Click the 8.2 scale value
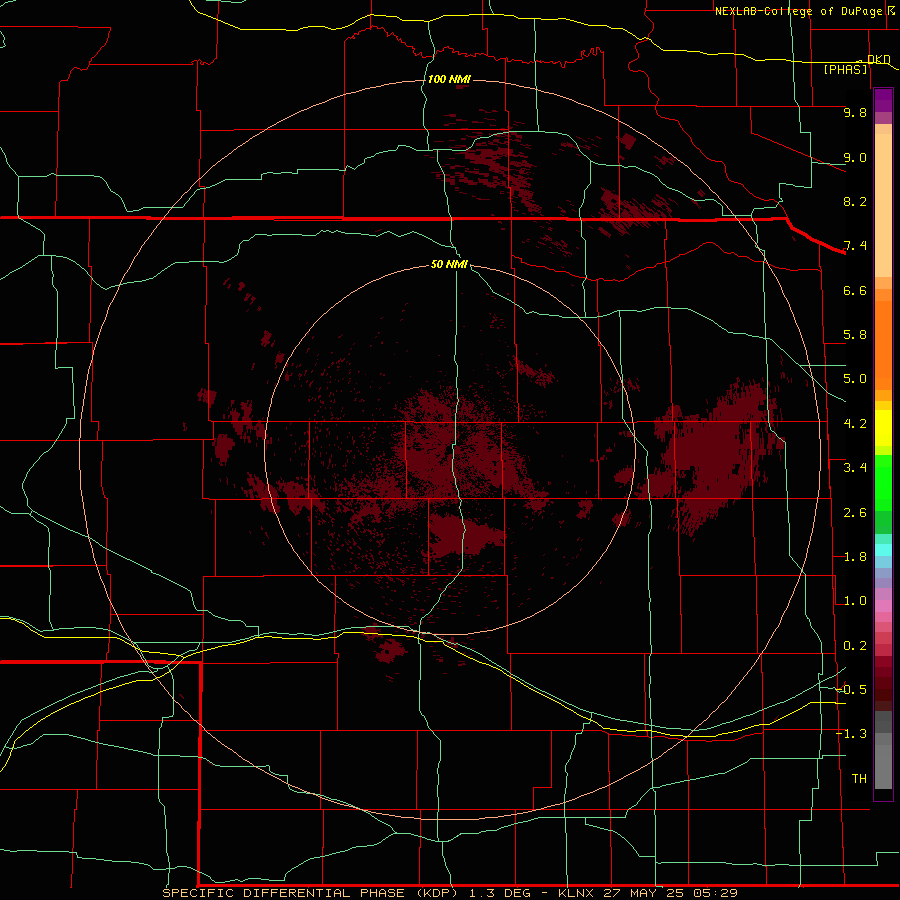Viewport: 900px width, 900px height. pyautogui.click(x=855, y=201)
